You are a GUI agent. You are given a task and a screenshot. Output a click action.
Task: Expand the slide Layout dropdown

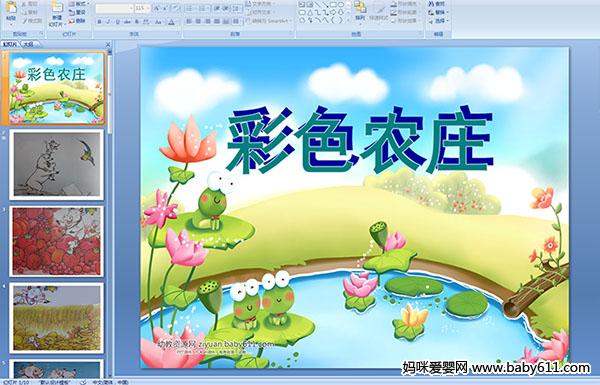(78, 4)
